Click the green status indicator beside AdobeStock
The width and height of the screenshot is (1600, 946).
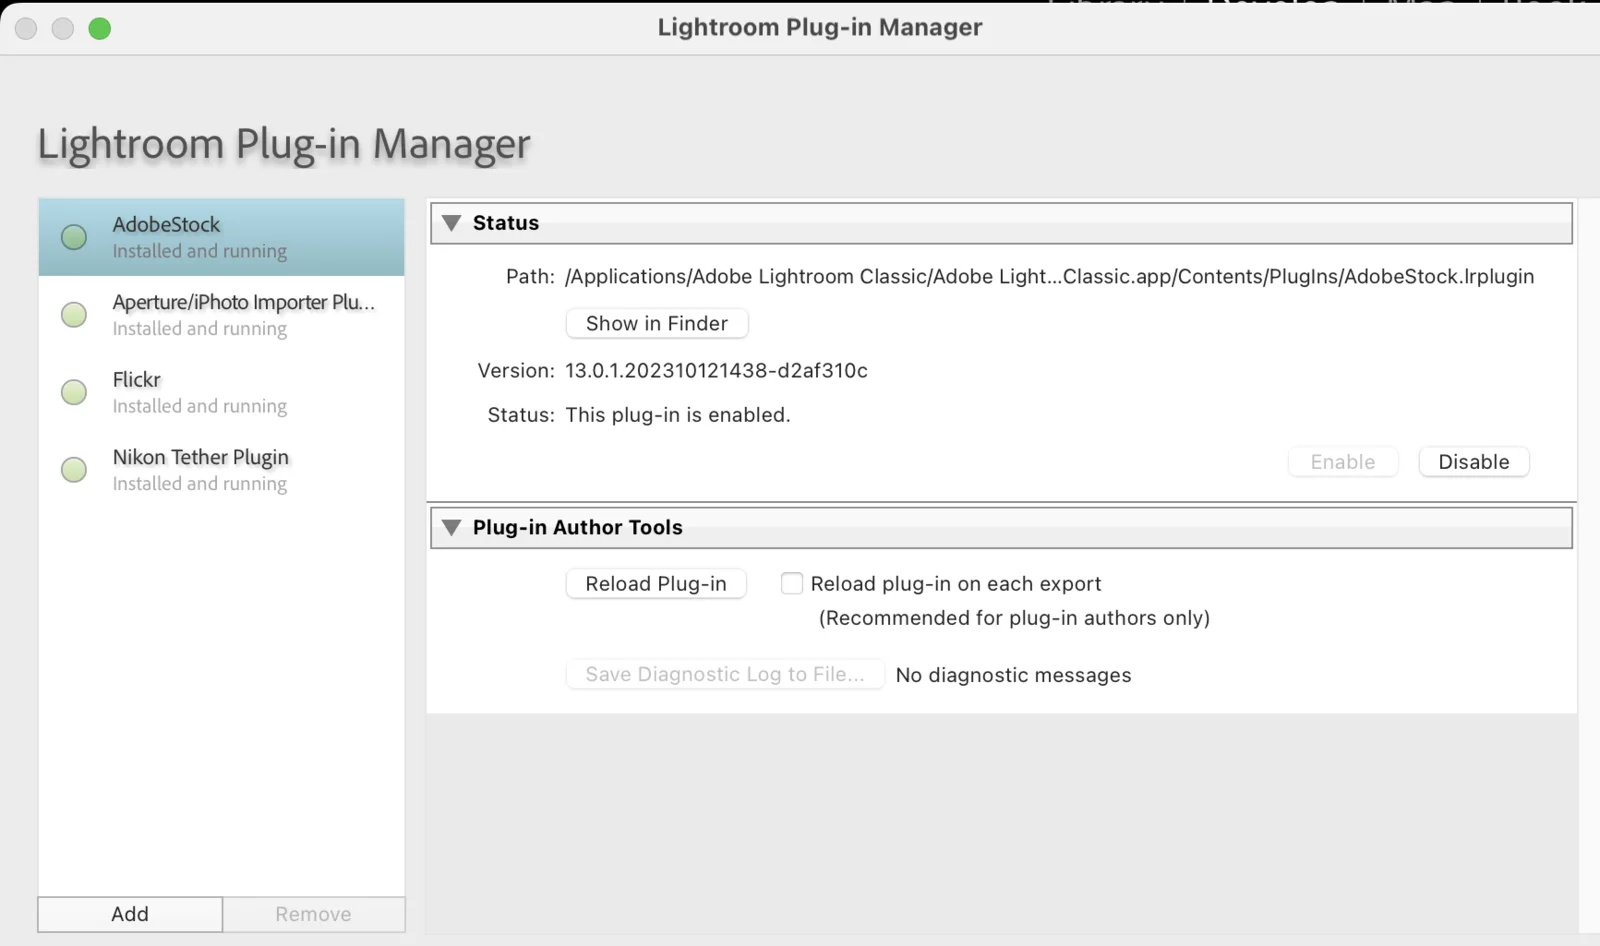[x=74, y=237]
